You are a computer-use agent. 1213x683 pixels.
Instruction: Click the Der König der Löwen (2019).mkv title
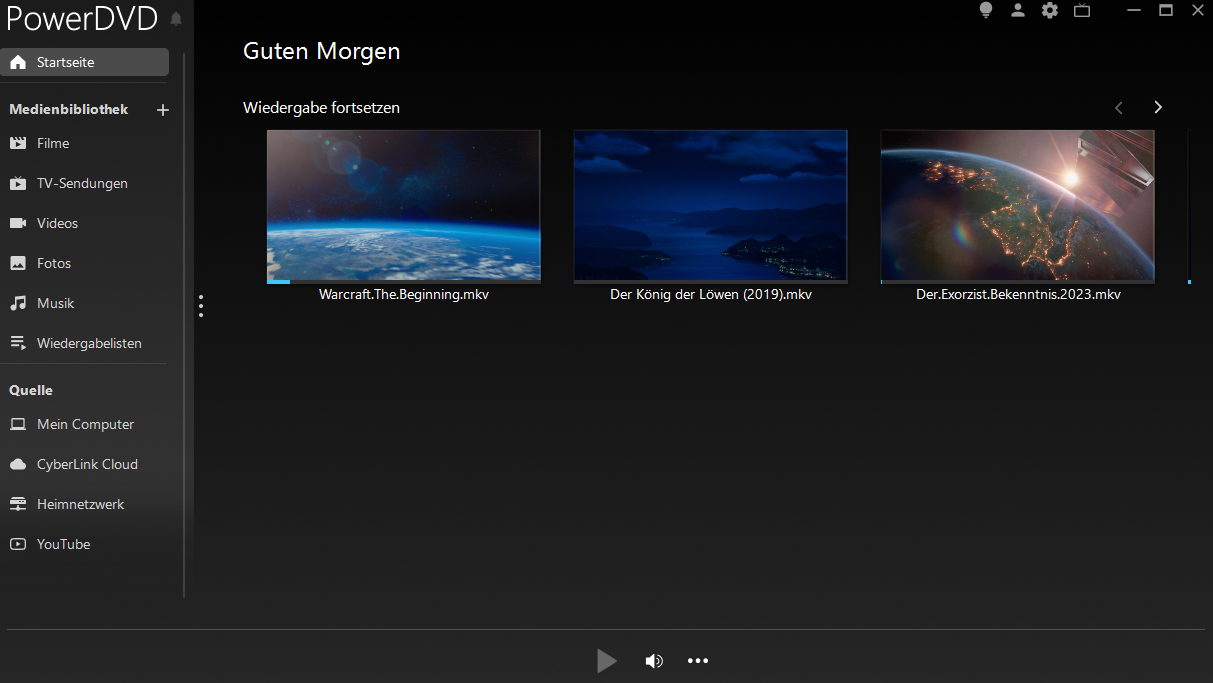pyautogui.click(x=711, y=295)
